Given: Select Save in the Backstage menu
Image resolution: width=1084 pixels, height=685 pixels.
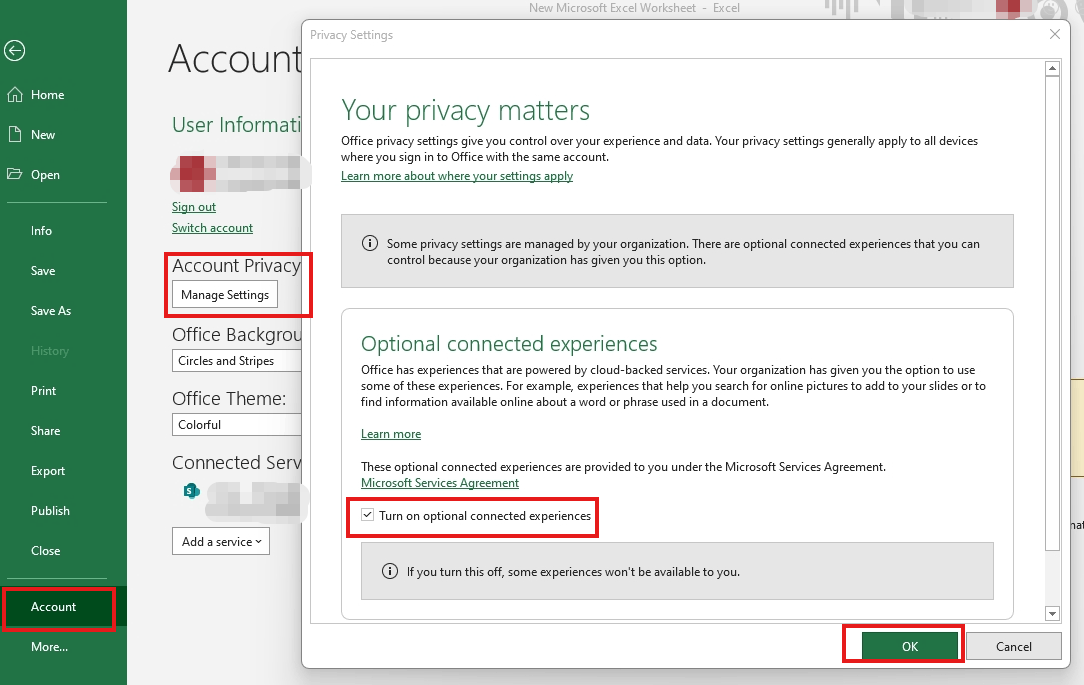Looking at the screenshot, I should click(x=43, y=271).
